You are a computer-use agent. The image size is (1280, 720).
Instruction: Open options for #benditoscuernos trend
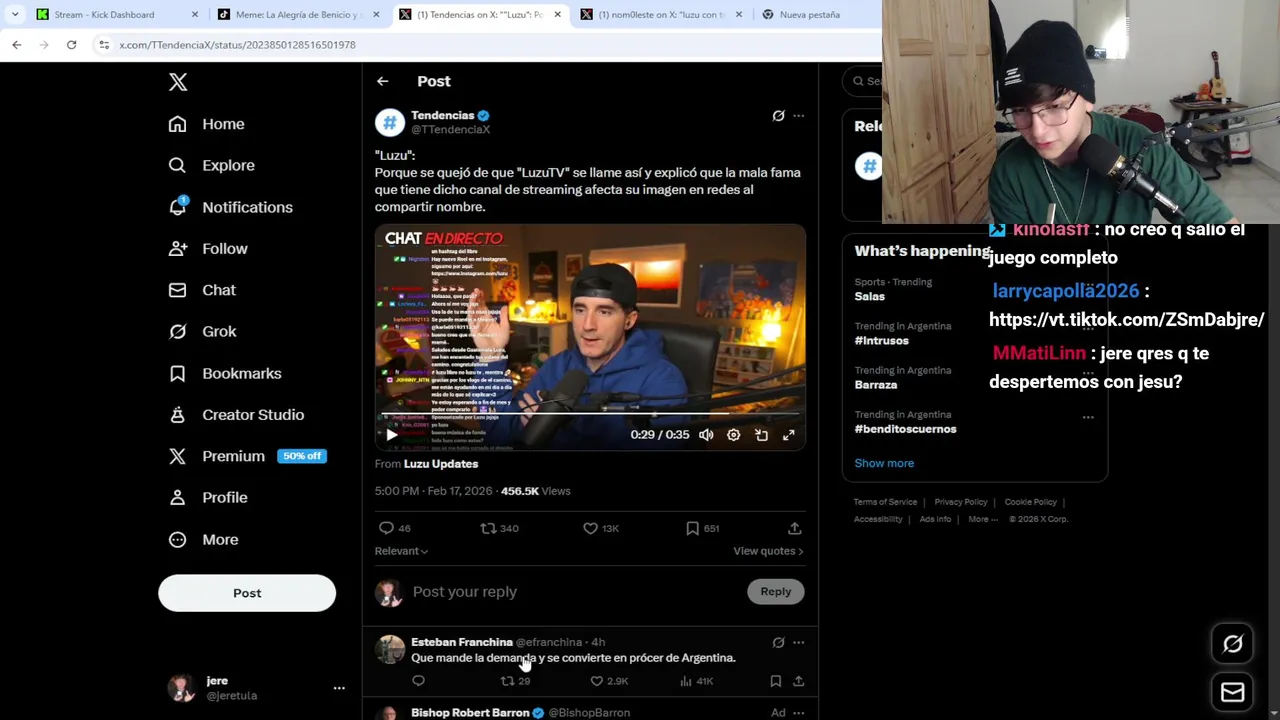pyautogui.click(x=1088, y=417)
